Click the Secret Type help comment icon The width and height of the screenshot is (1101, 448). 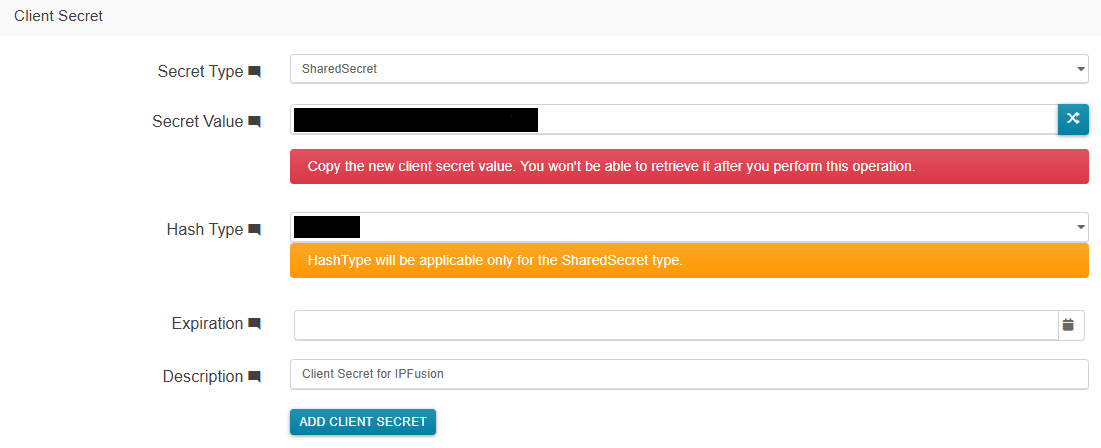tap(254, 72)
